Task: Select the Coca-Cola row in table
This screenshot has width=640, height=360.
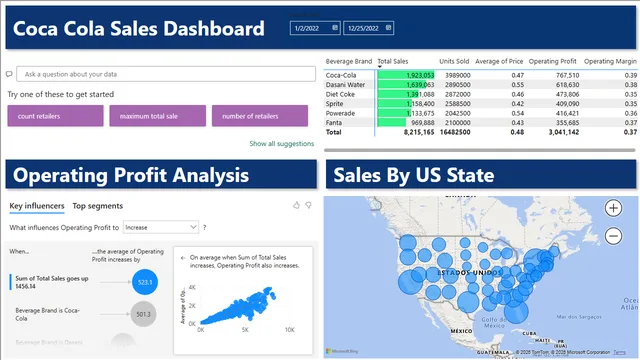Action: tap(481, 75)
